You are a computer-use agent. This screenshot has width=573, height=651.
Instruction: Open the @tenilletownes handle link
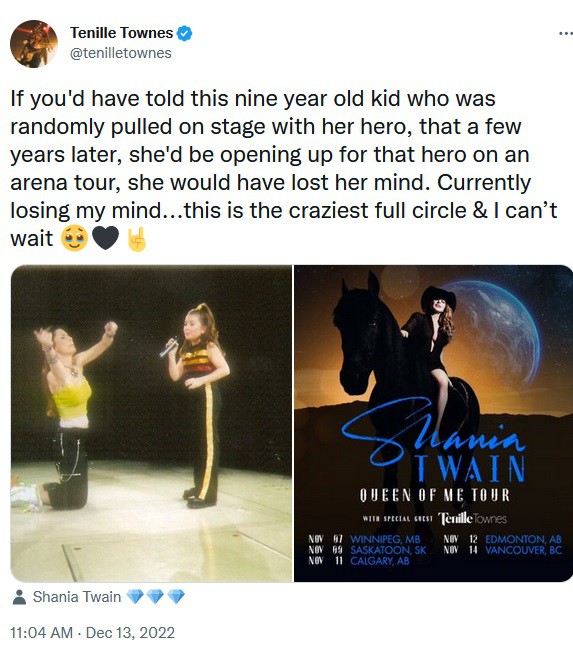(120, 53)
